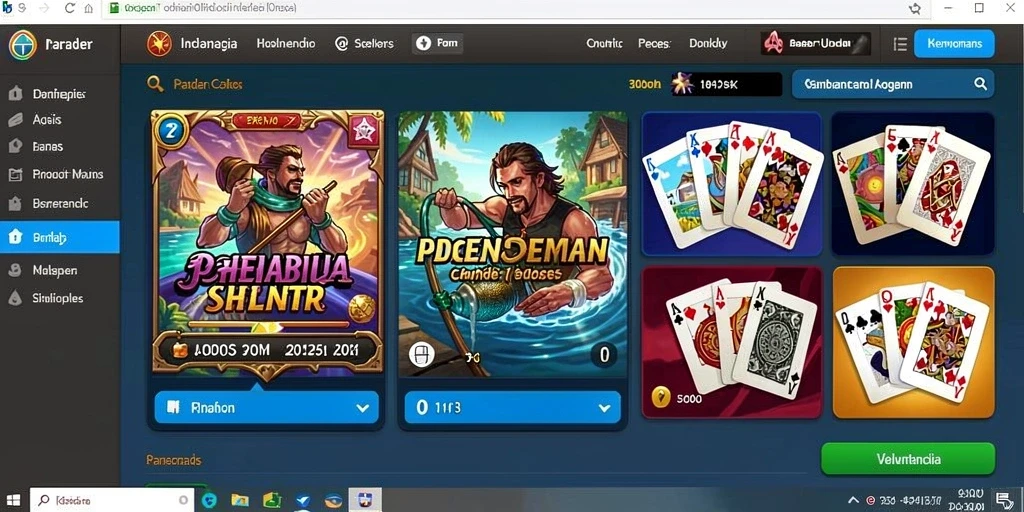Screen dimensions: 1024x512
Task: Click the mouse icon on the Pdcendeman card
Action: (421, 354)
